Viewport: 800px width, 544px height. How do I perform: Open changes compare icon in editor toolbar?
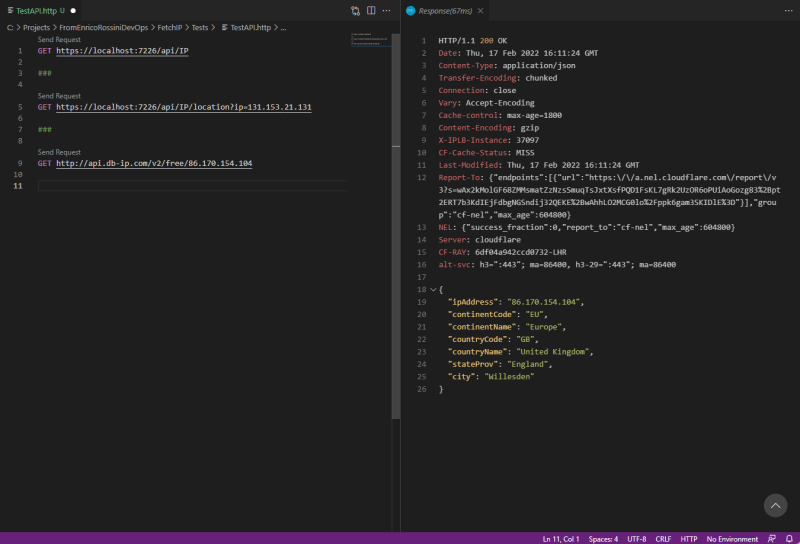(355, 11)
